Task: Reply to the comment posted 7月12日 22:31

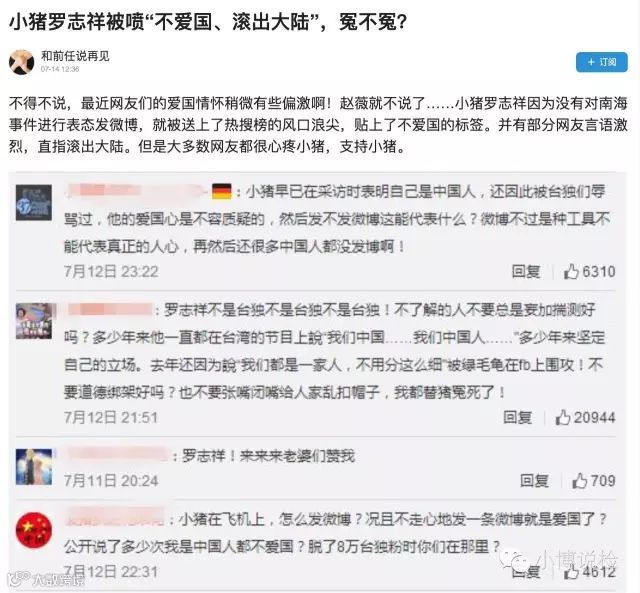Action: (x=526, y=572)
